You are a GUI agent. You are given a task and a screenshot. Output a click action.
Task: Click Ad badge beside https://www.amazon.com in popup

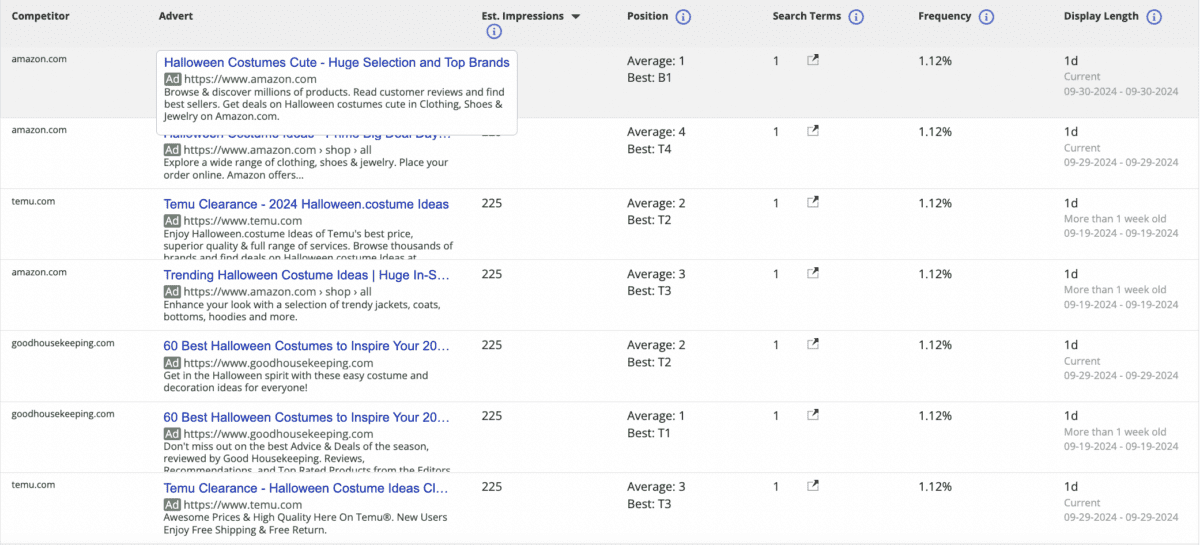click(x=172, y=79)
